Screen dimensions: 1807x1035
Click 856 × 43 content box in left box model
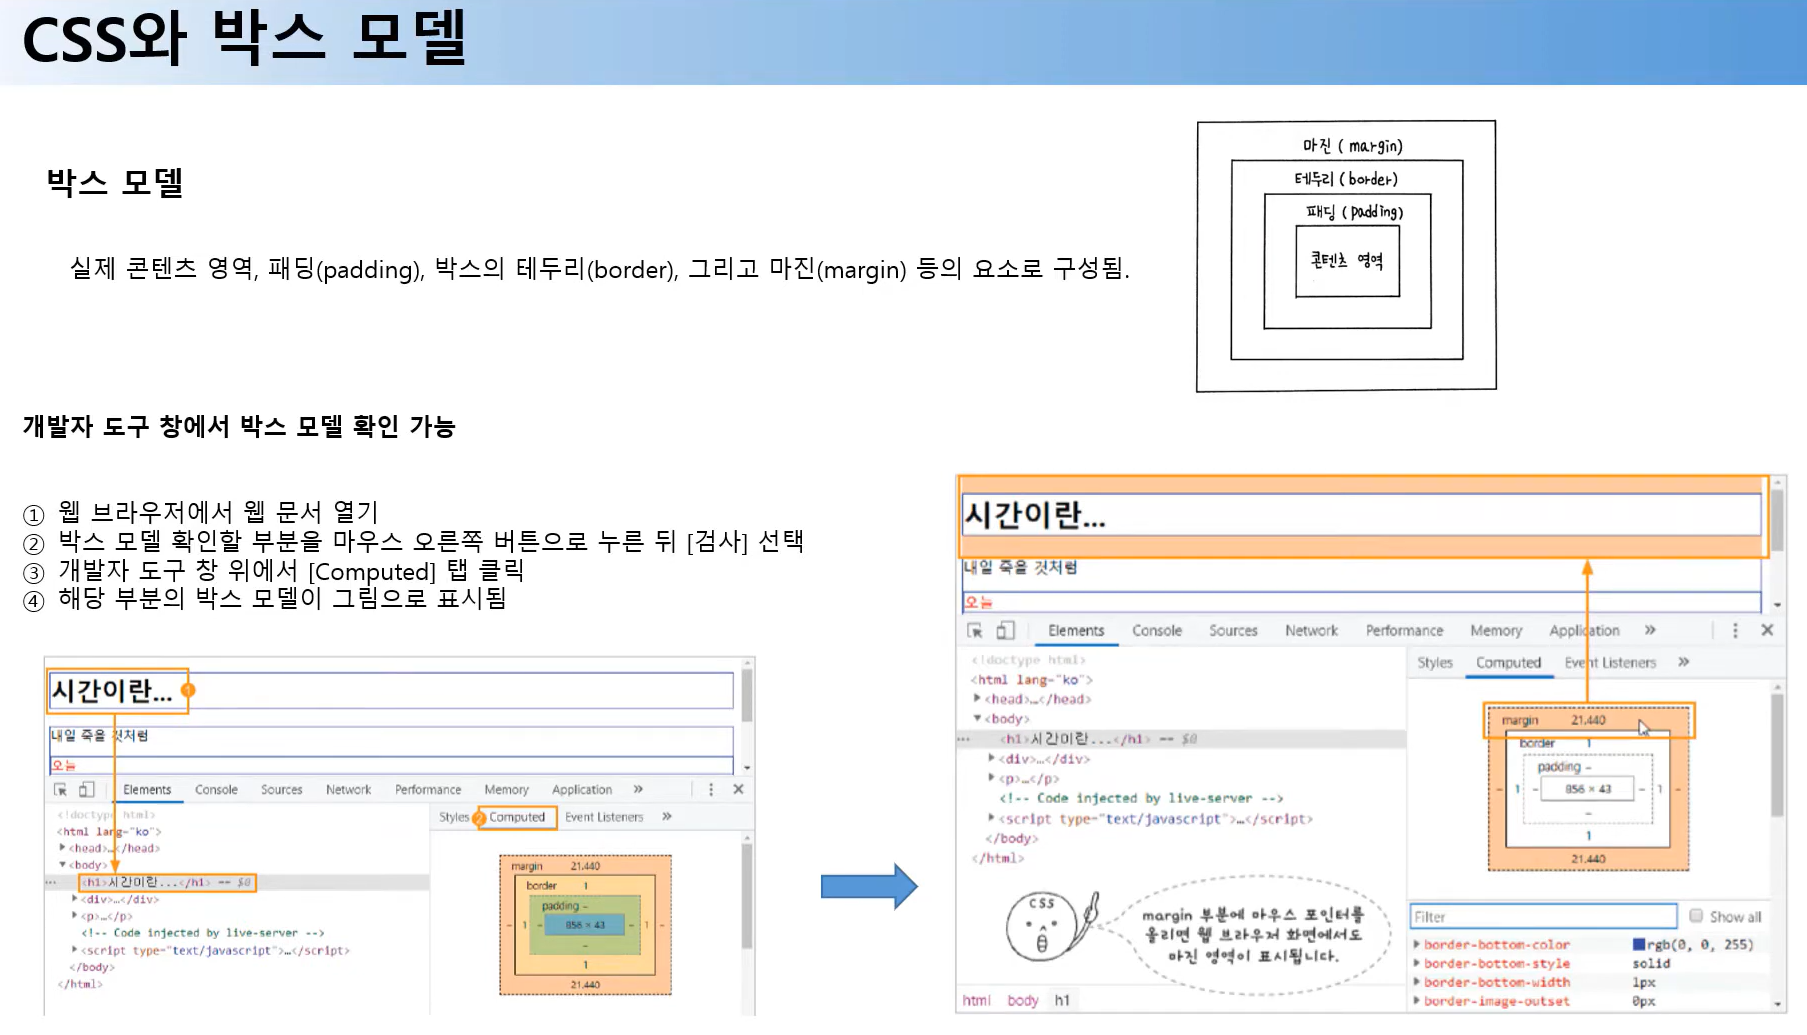pyautogui.click(x=585, y=925)
